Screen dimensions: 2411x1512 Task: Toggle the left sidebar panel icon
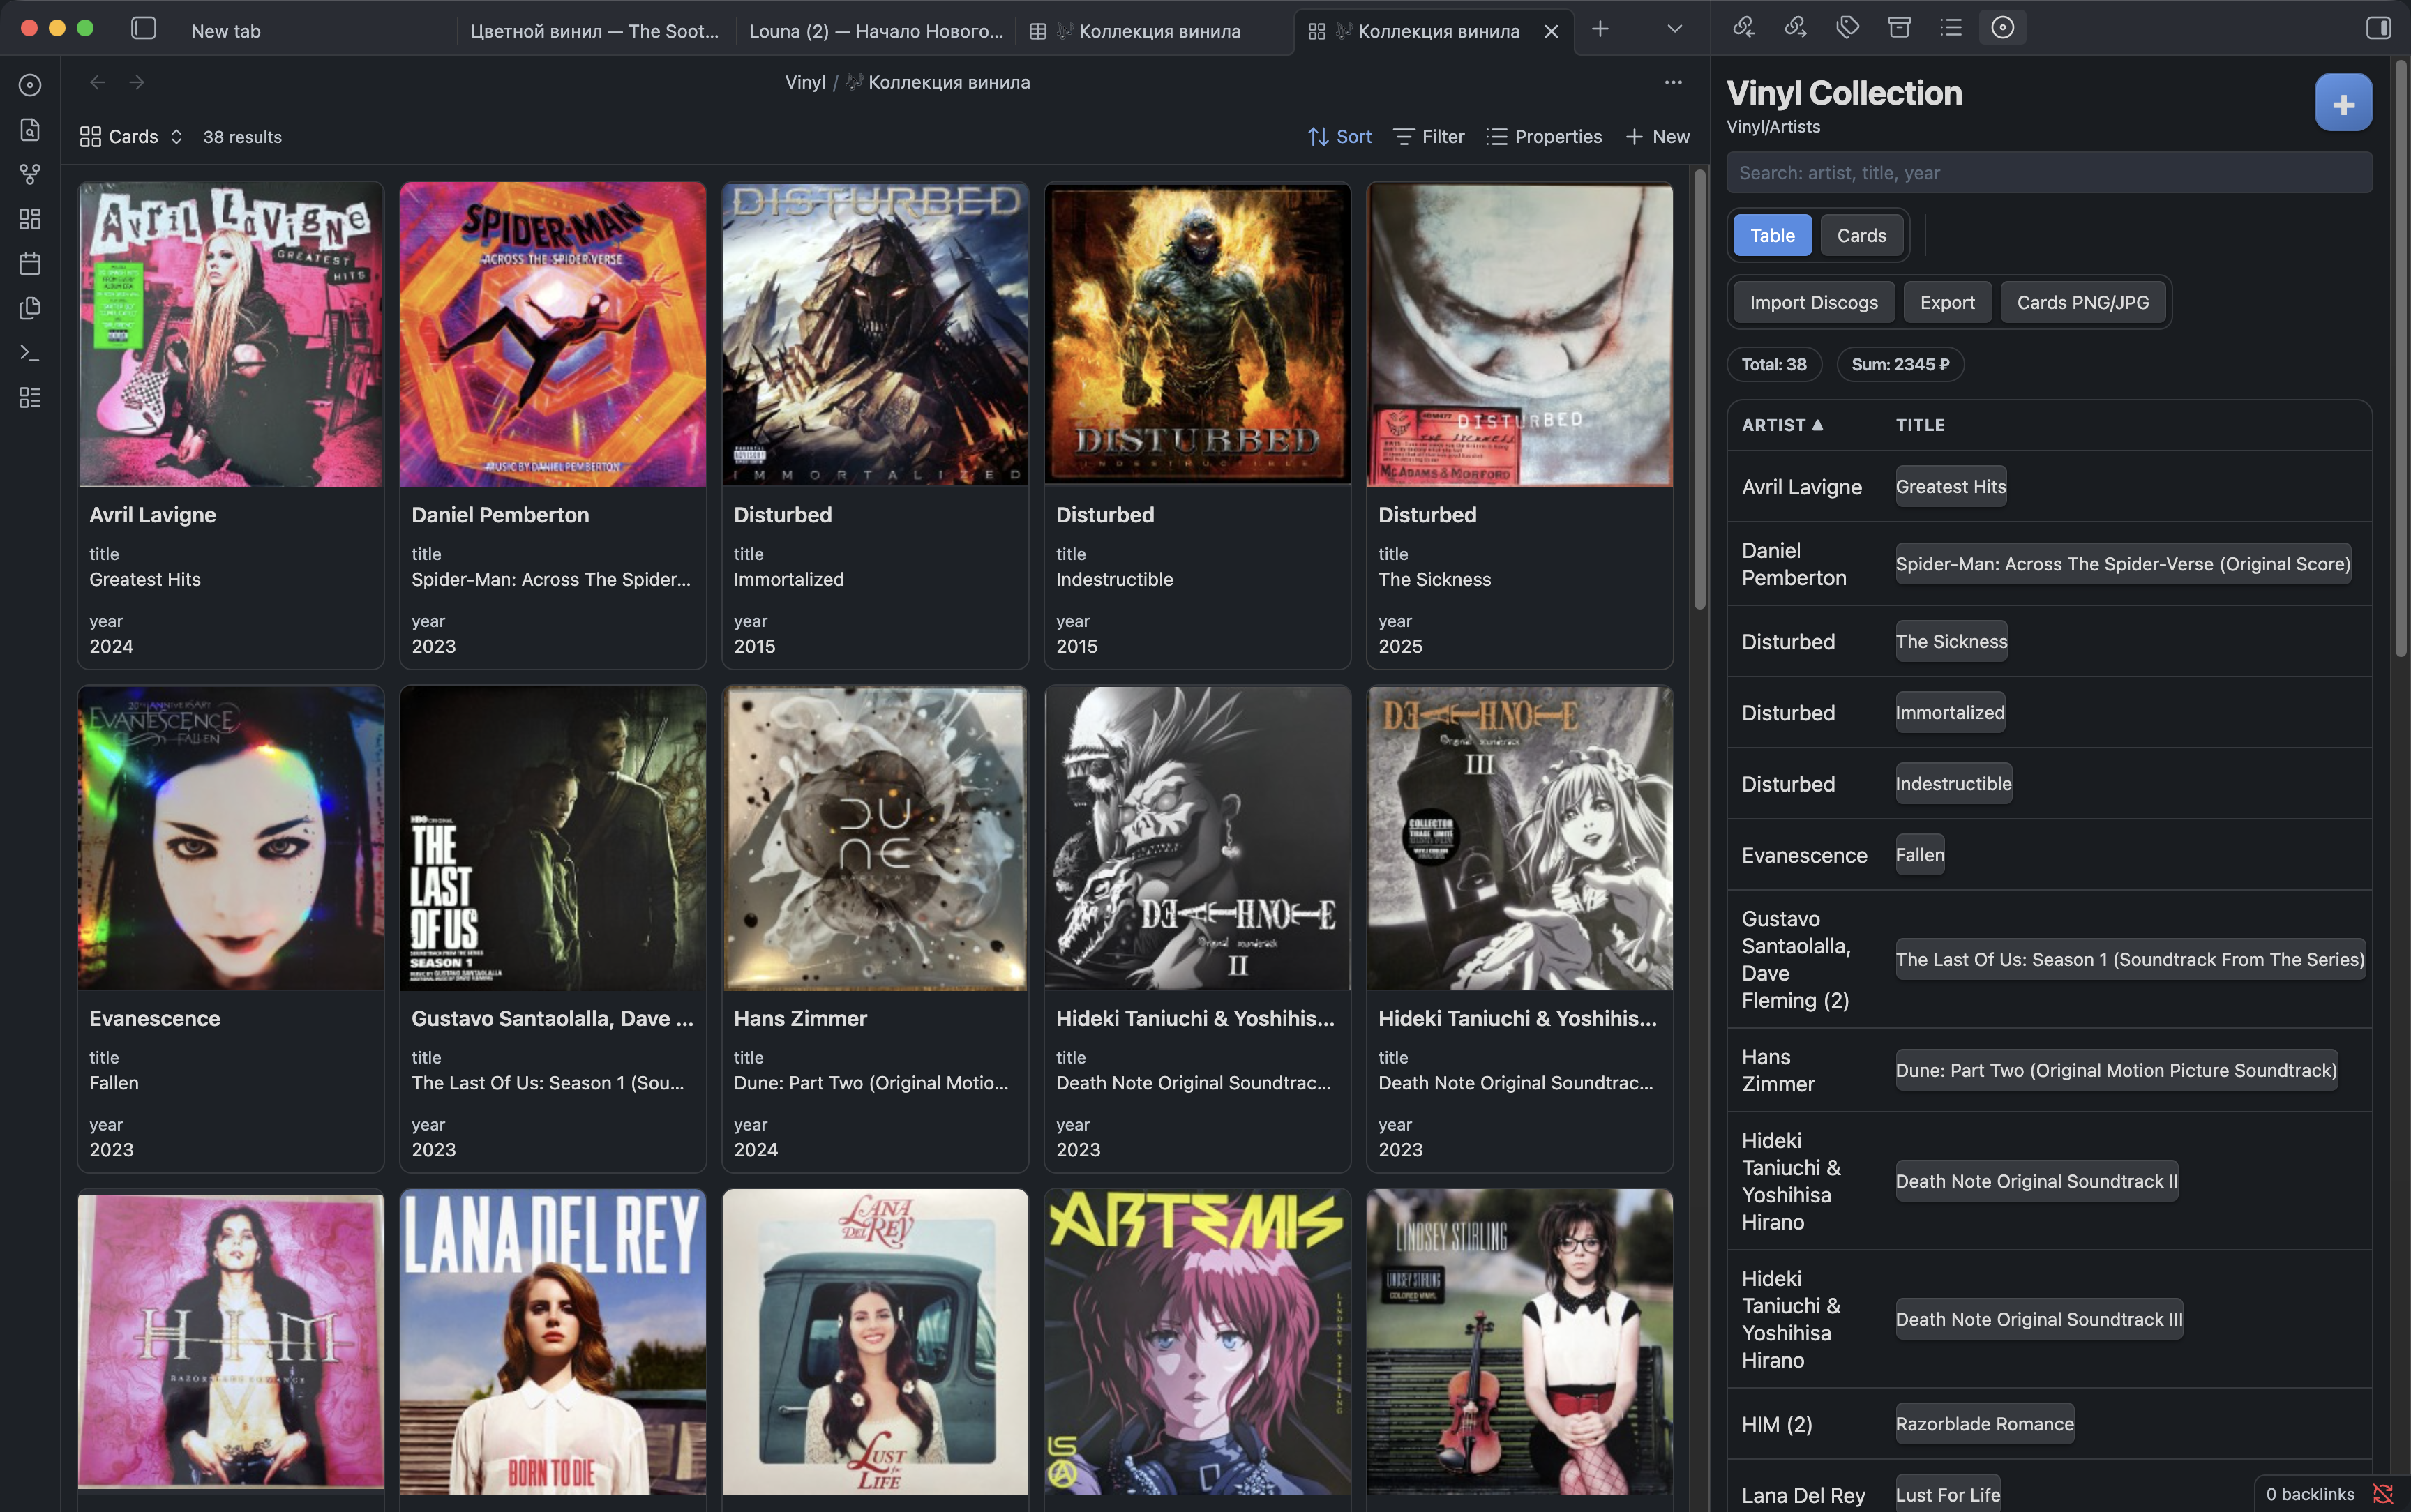144,29
